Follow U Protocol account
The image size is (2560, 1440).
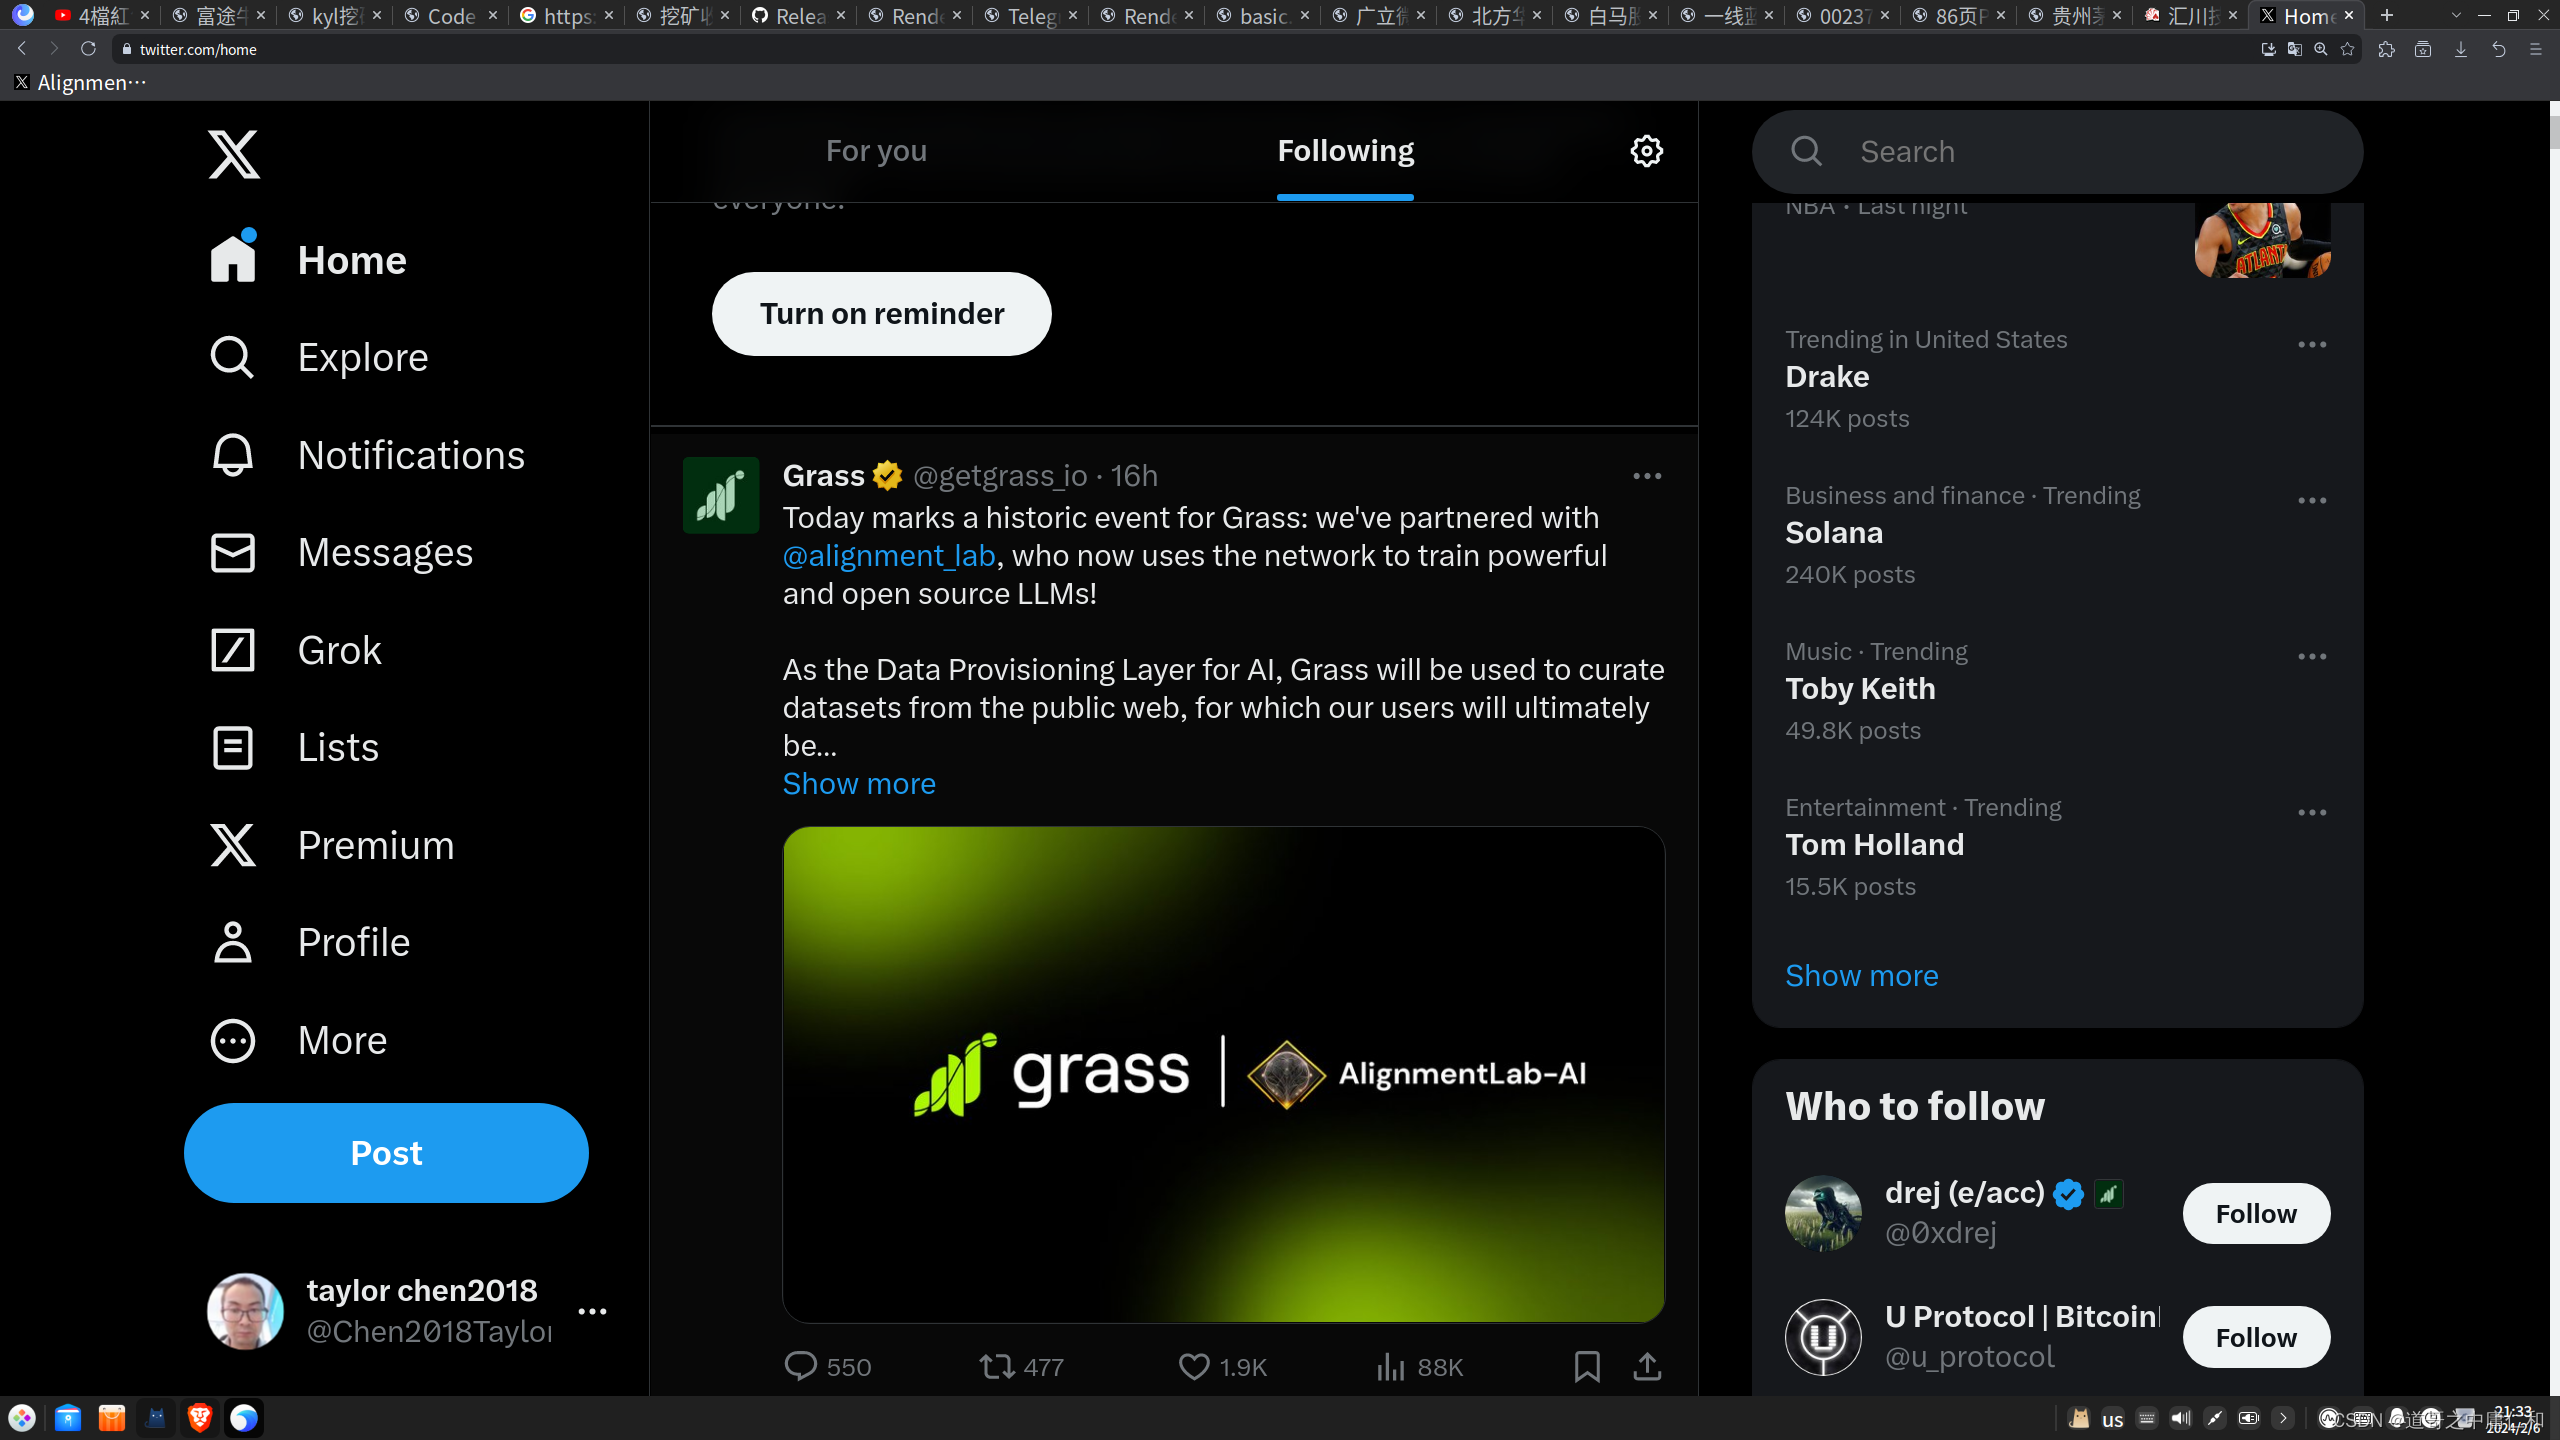pyautogui.click(x=2255, y=1337)
